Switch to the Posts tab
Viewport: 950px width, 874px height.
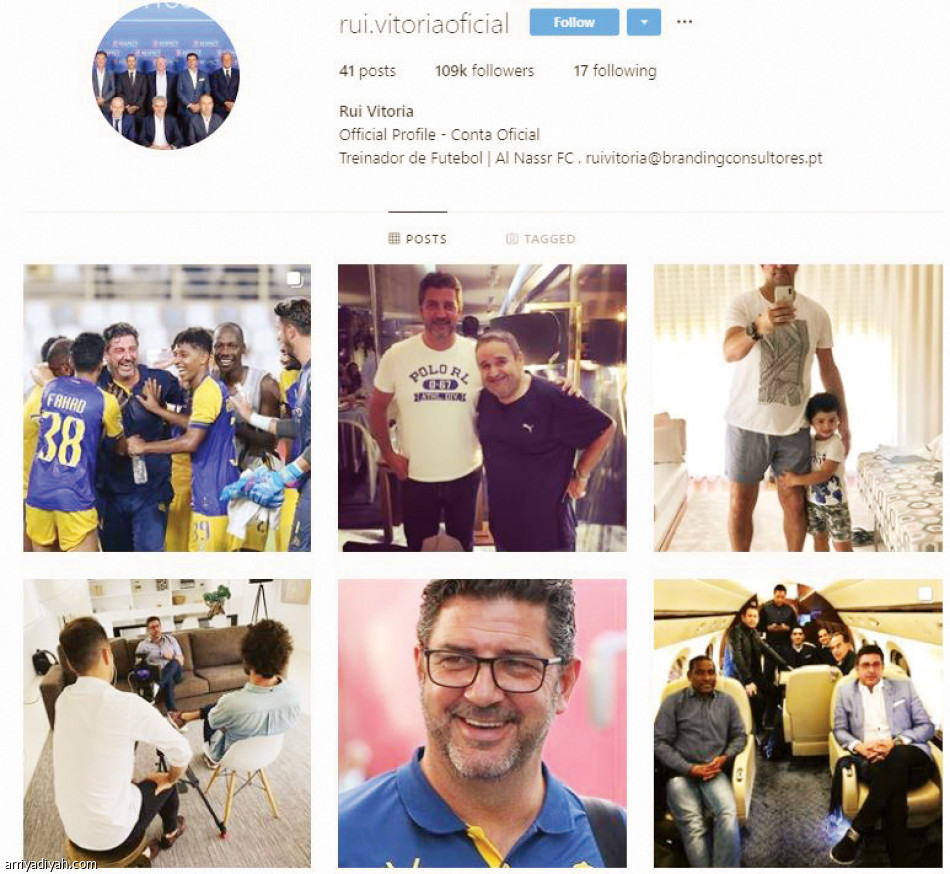tap(417, 239)
